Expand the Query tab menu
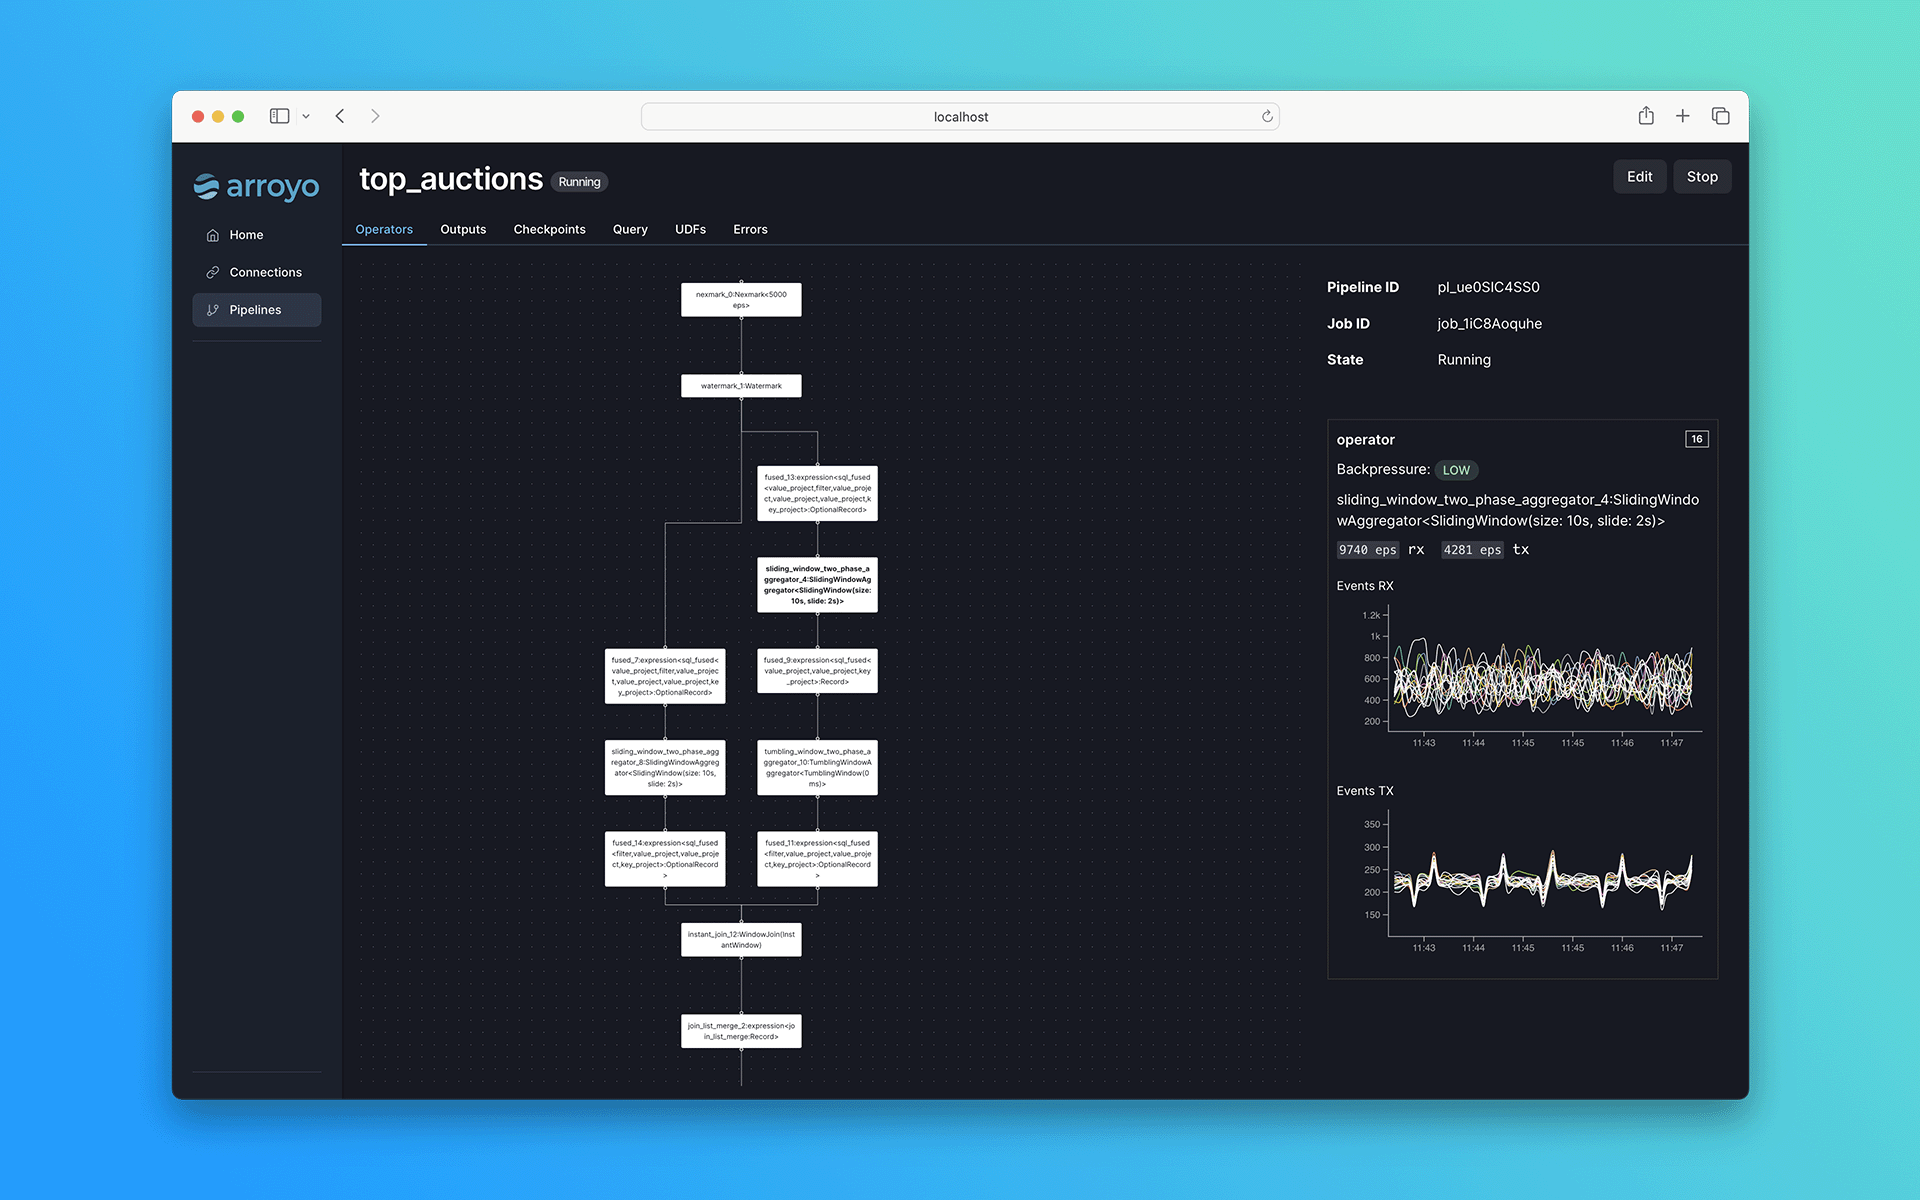 628,228
